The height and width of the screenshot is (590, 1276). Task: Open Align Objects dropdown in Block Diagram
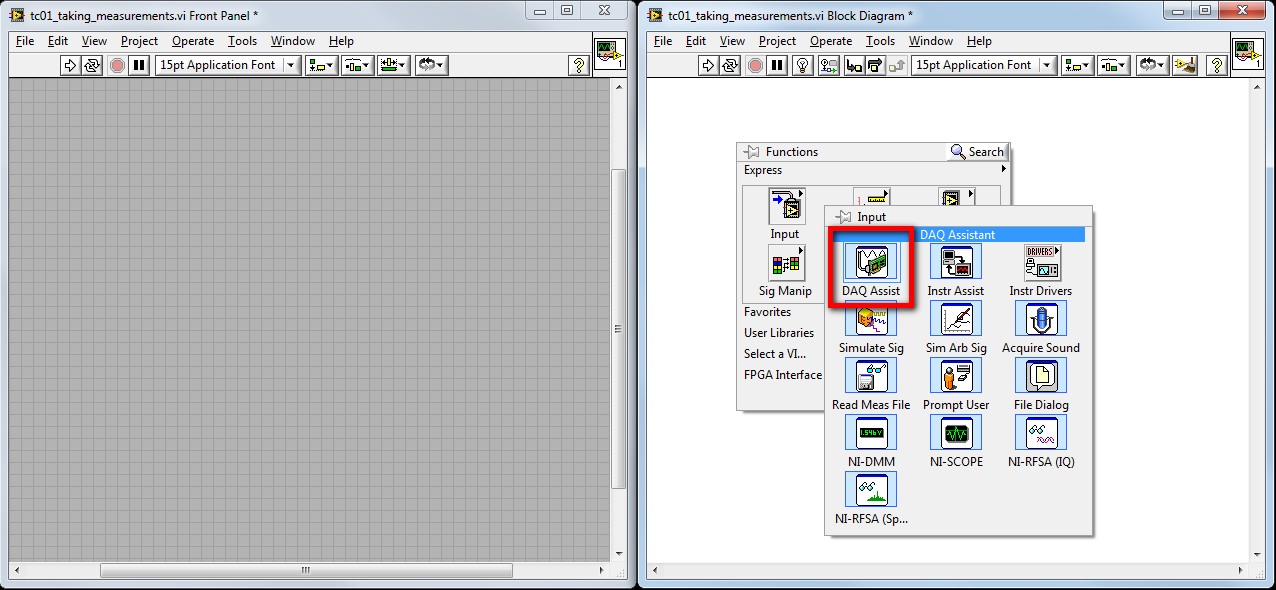(1079, 65)
